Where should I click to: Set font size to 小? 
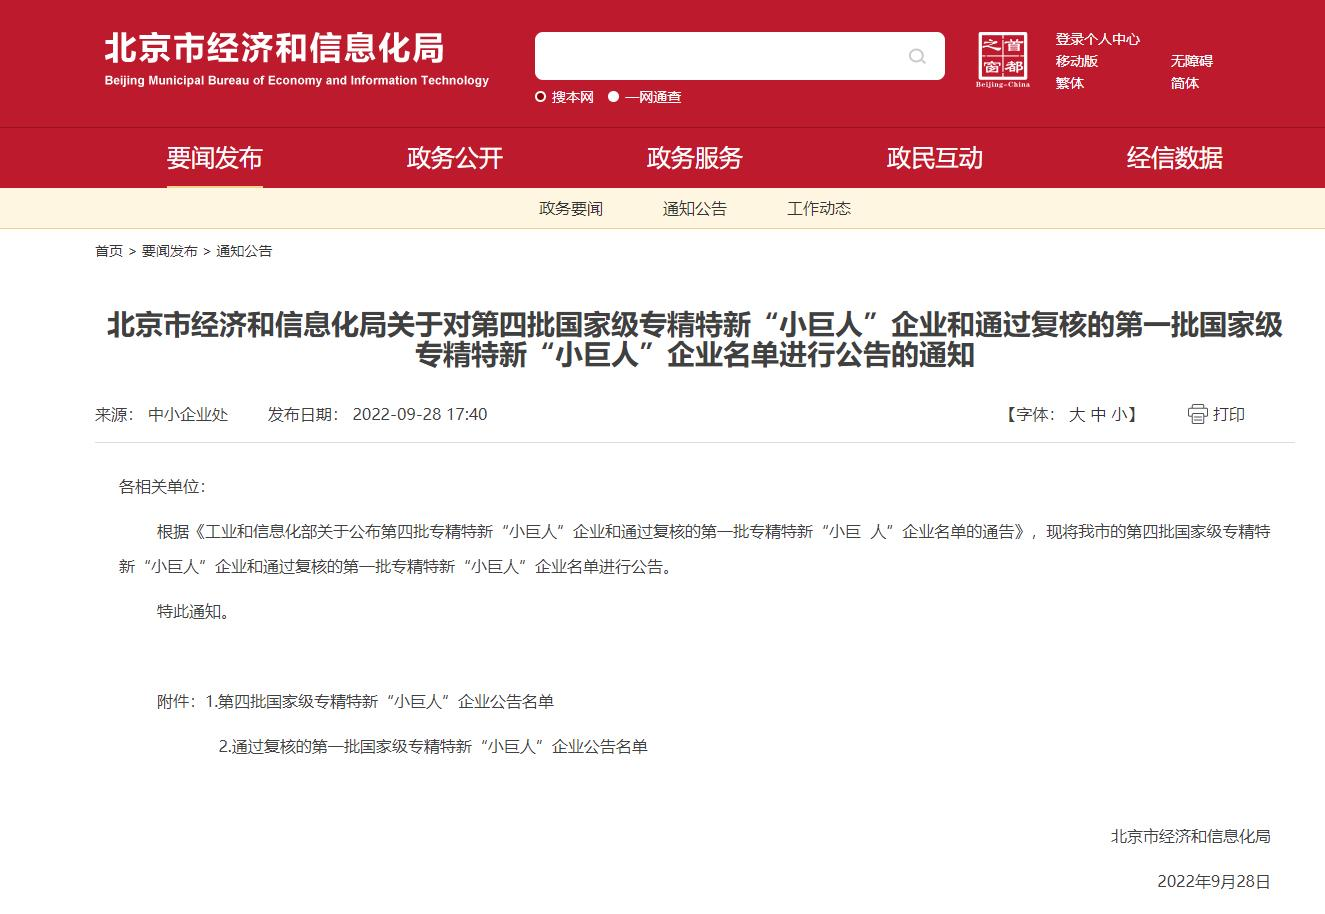(x=1118, y=414)
